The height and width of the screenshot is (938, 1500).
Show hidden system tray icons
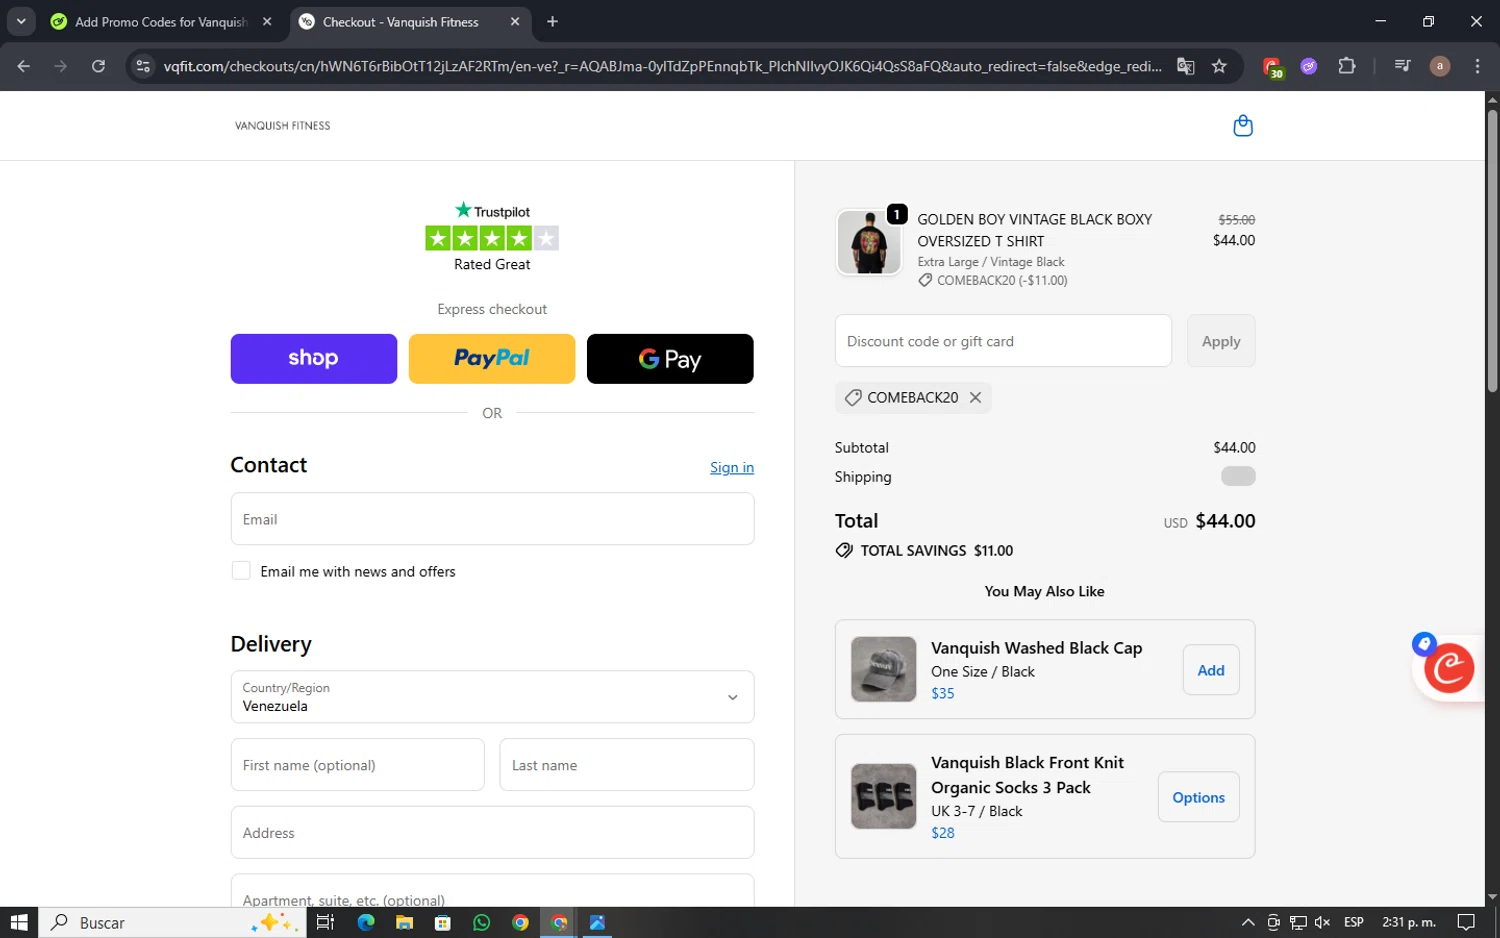pyautogui.click(x=1248, y=922)
